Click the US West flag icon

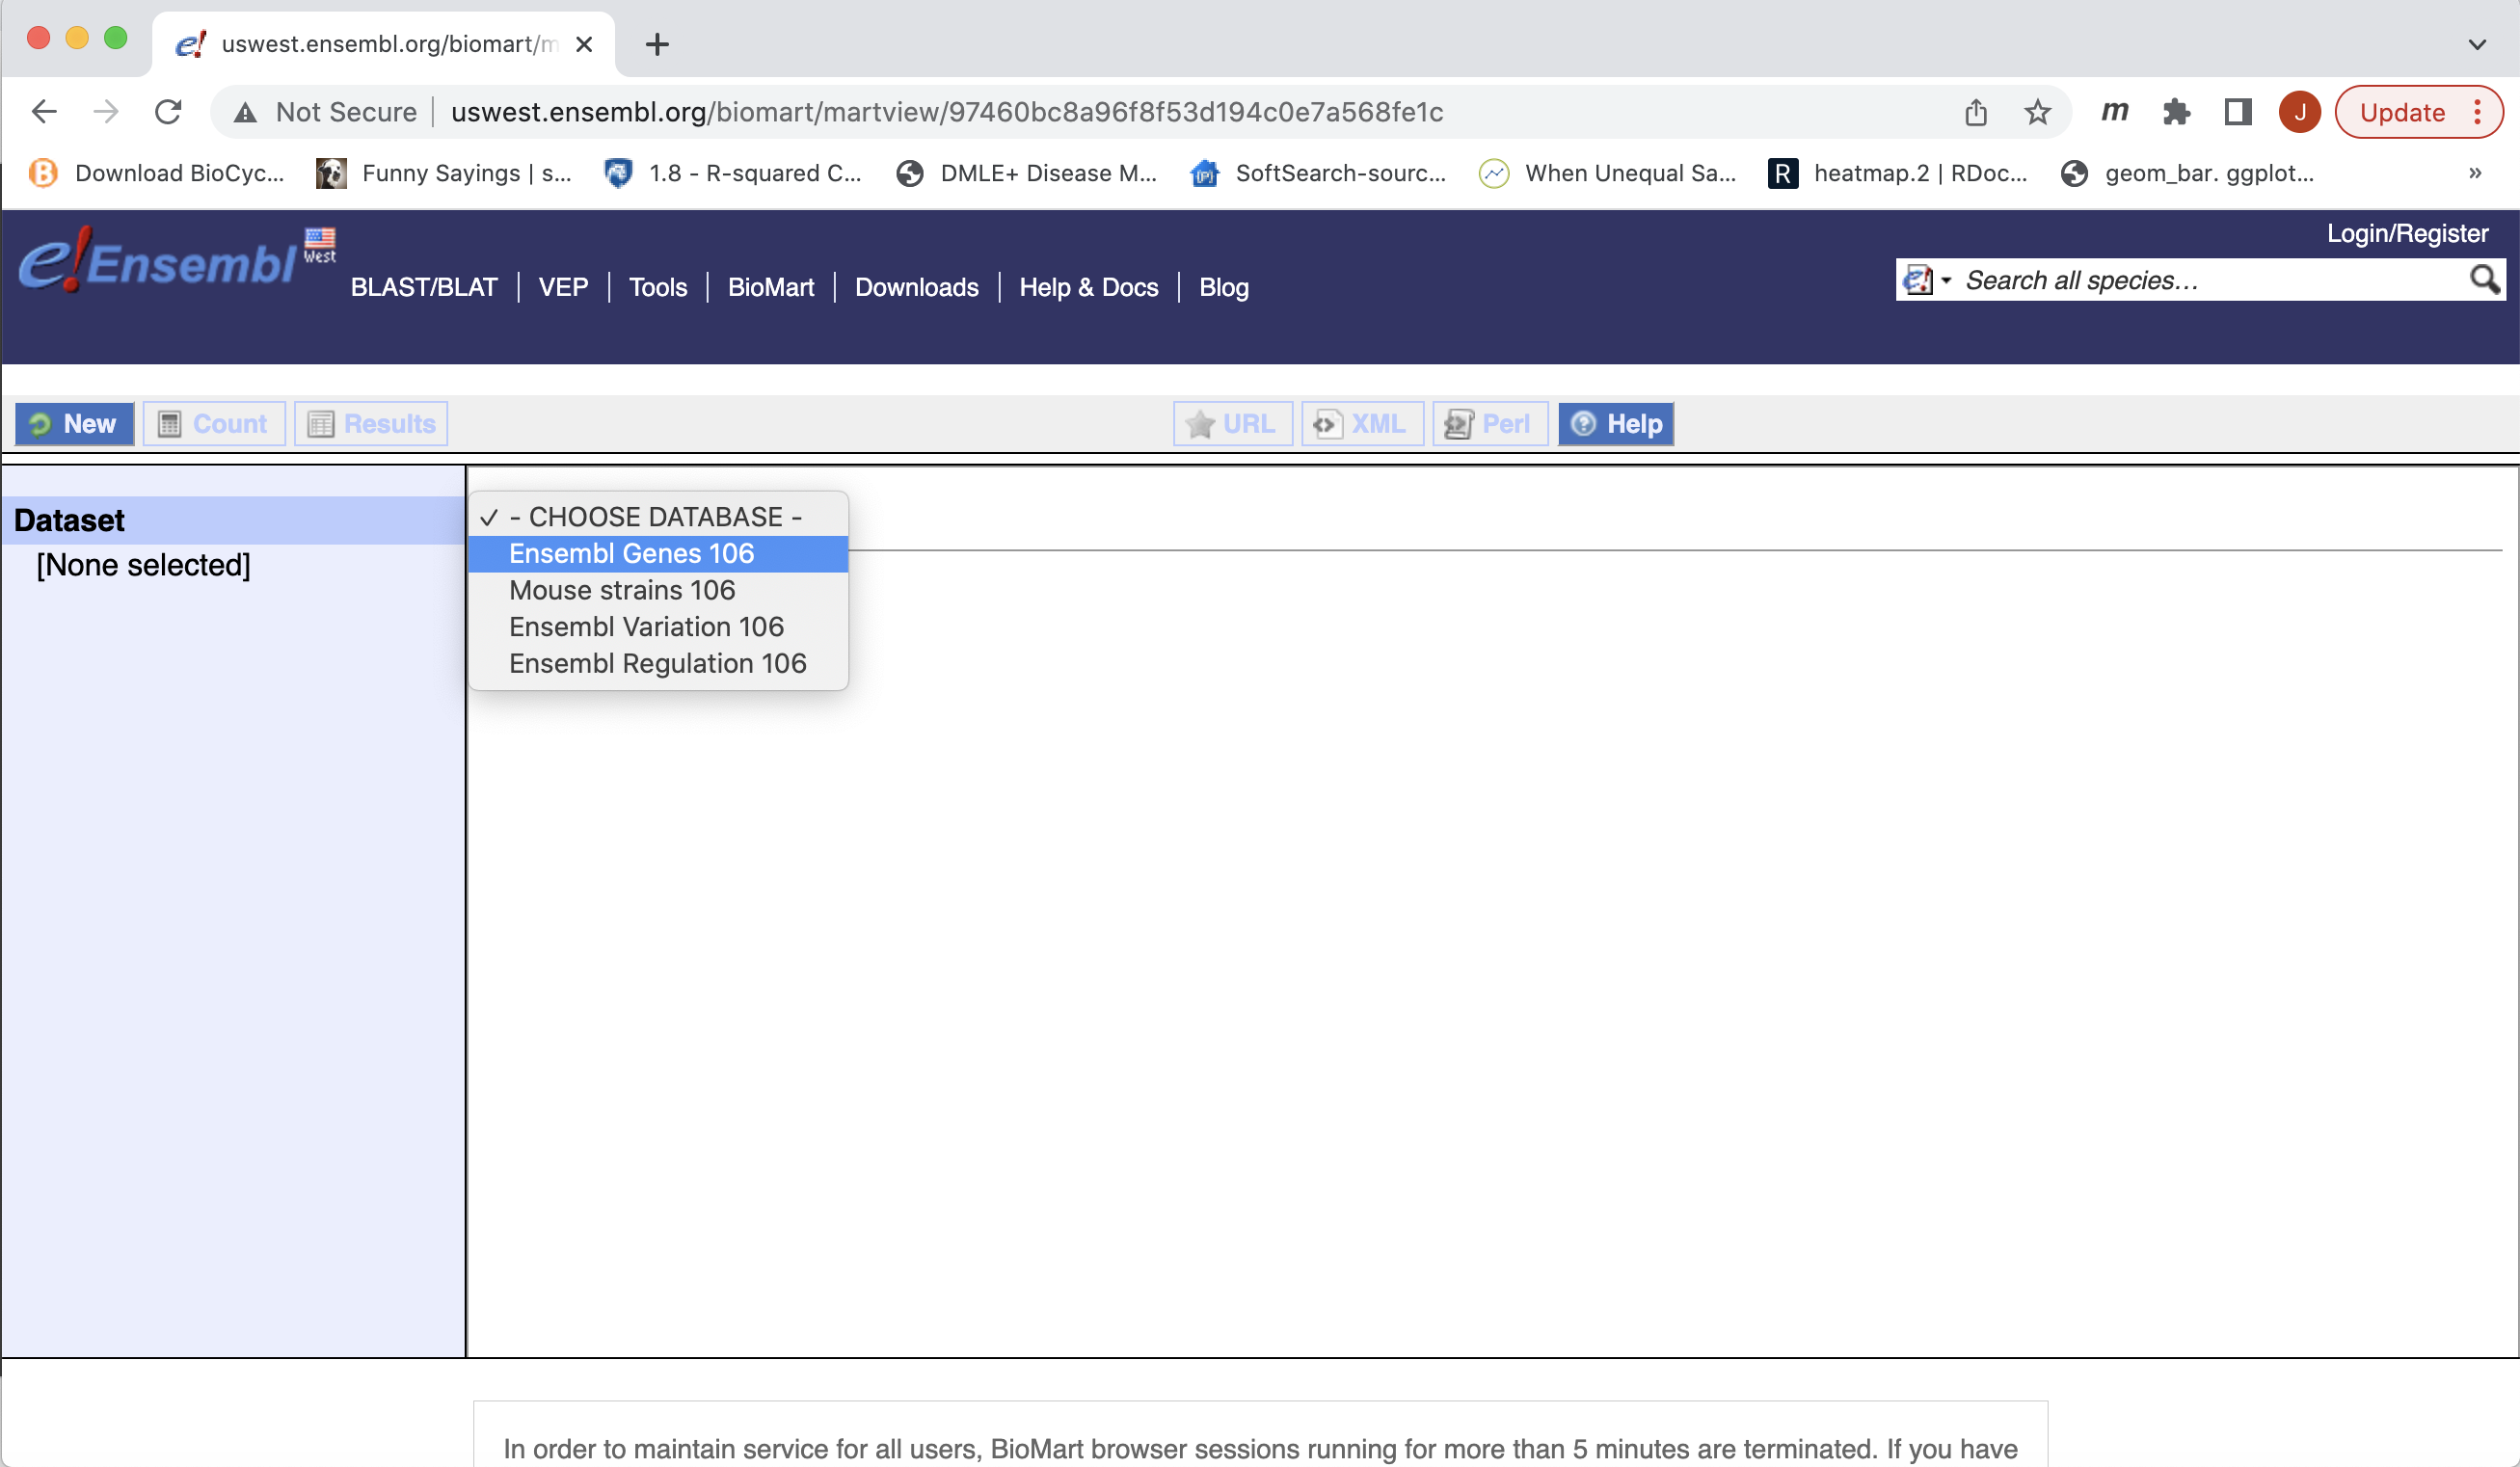click(x=320, y=245)
